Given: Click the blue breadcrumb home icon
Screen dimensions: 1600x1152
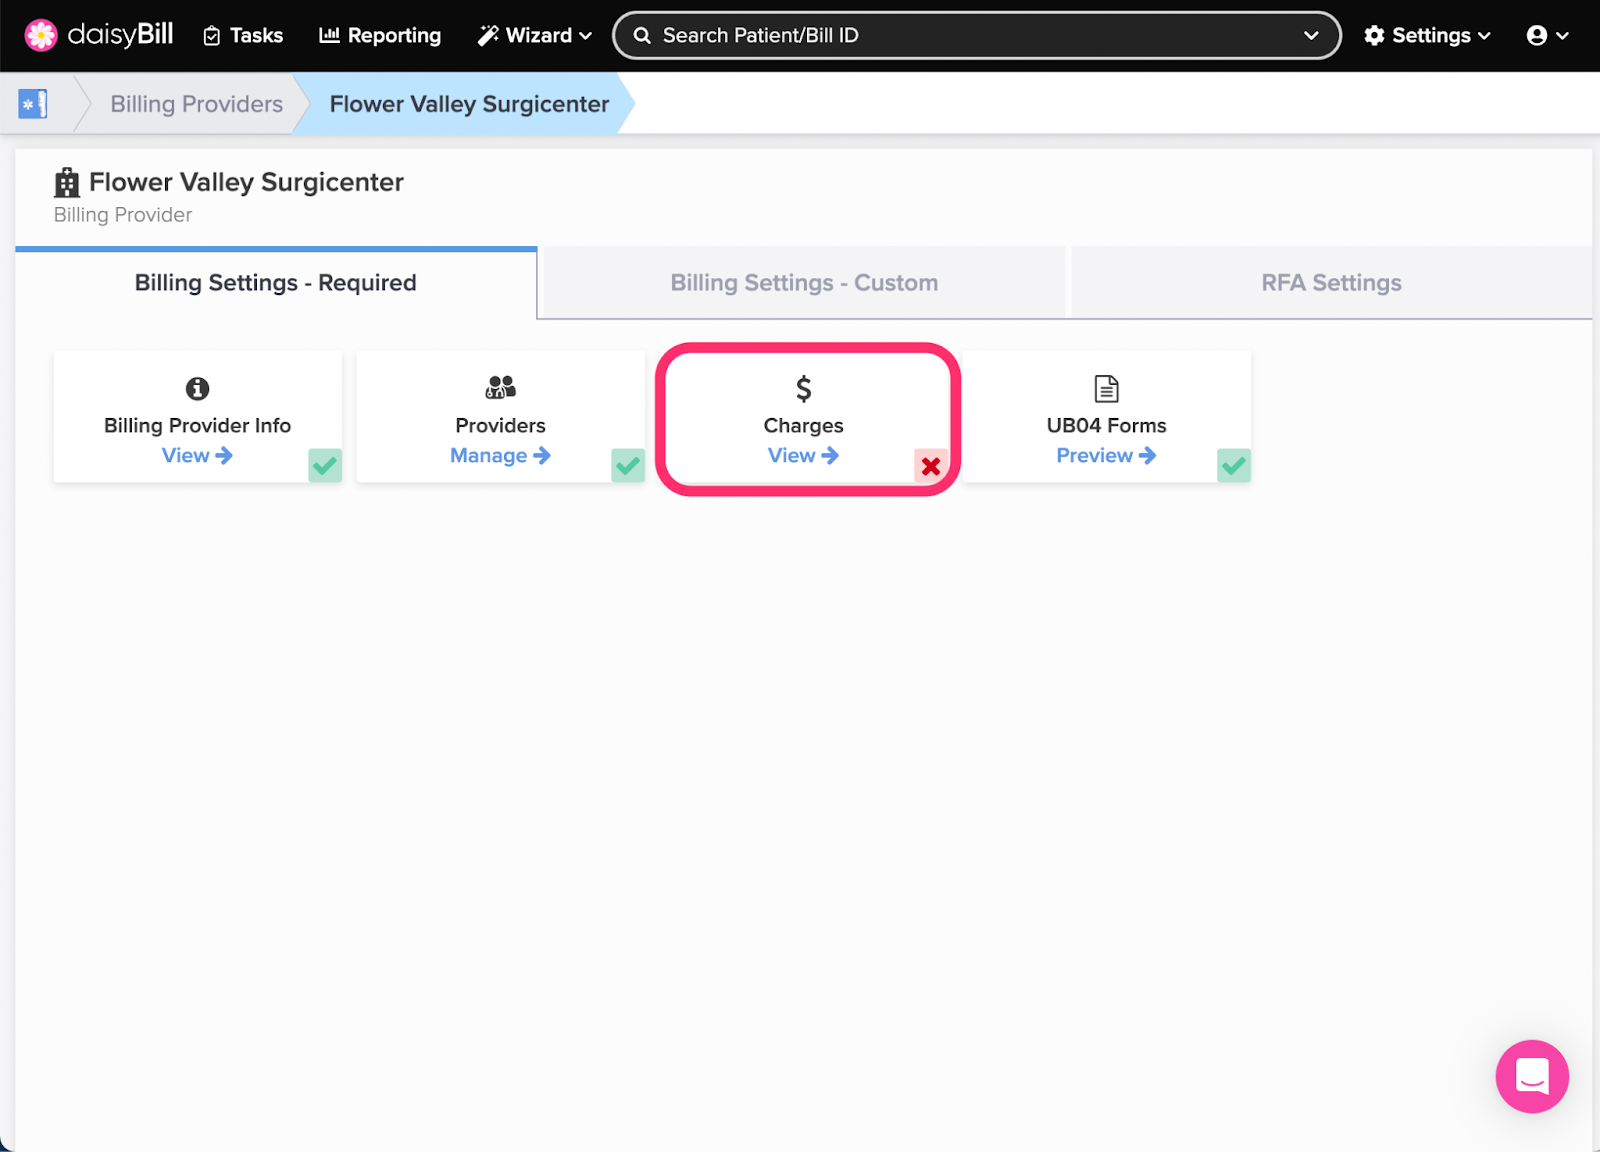Looking at the screenshot, I should pyautogui.click(x=33, y=103).
